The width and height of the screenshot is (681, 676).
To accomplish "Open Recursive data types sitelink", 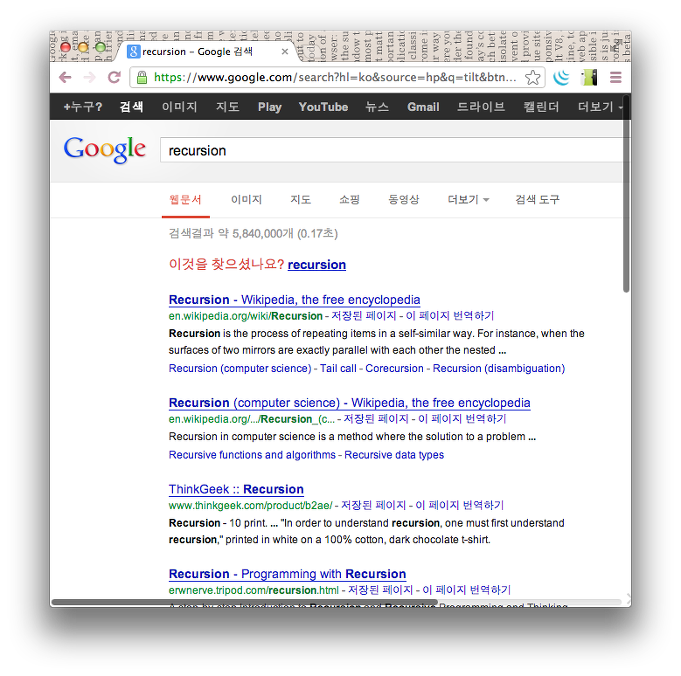I will [x=394, y=455].
